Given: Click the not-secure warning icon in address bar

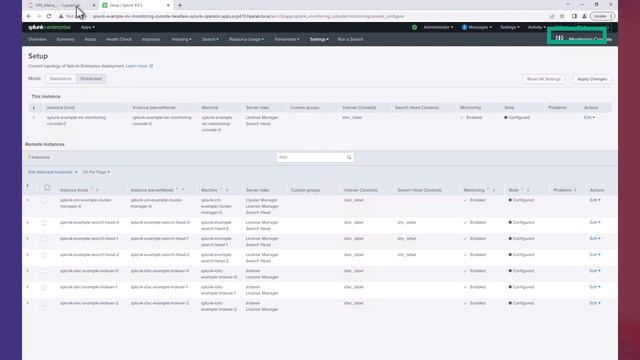Looking at the screenshot, I should 61,16.
